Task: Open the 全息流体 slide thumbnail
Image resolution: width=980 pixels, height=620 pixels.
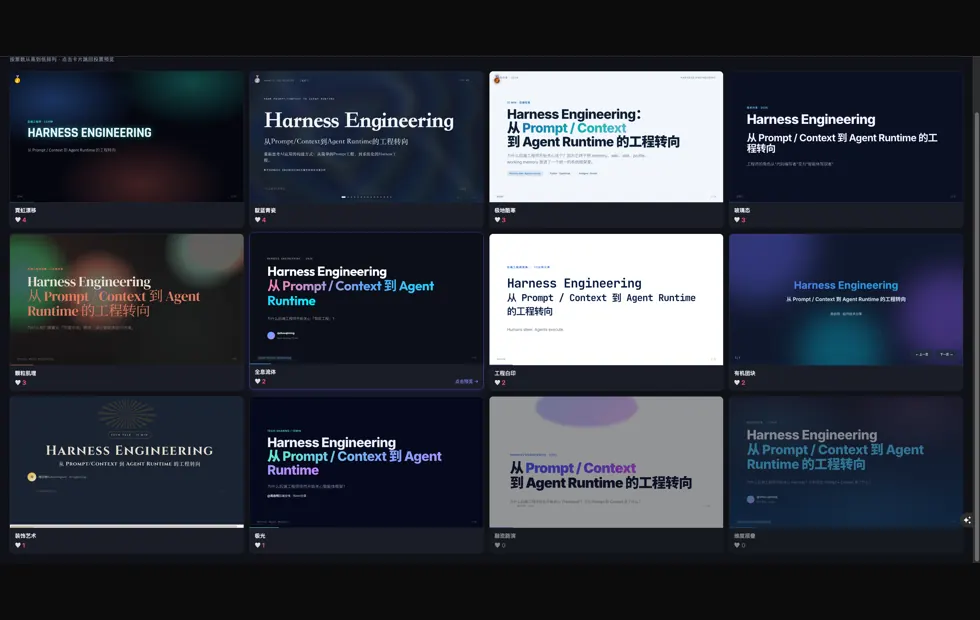Action: tap(366, 299)
